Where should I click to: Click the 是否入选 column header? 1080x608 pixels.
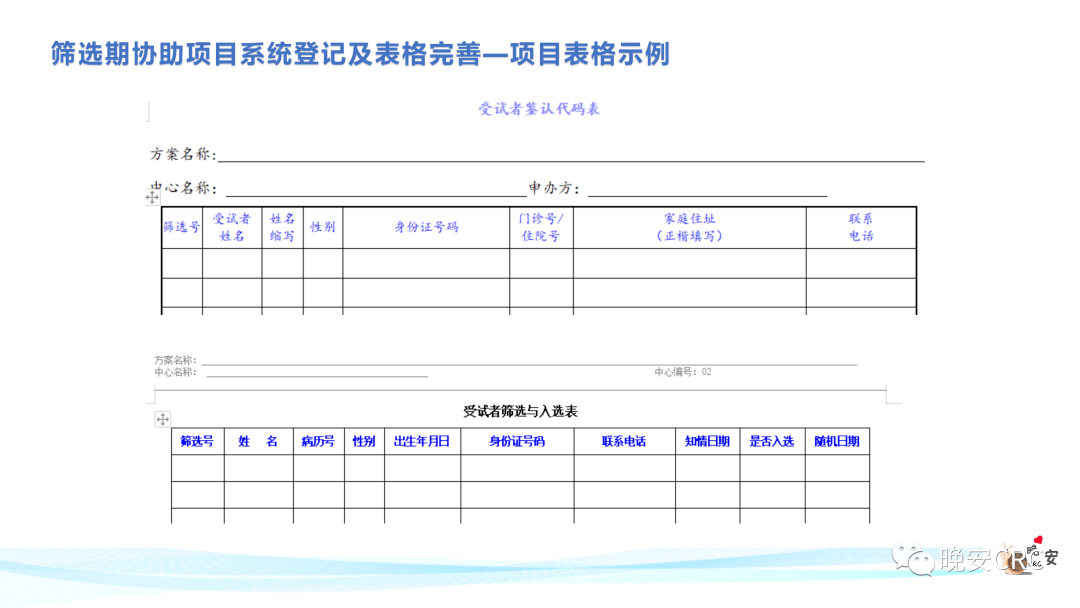[772, 441]
